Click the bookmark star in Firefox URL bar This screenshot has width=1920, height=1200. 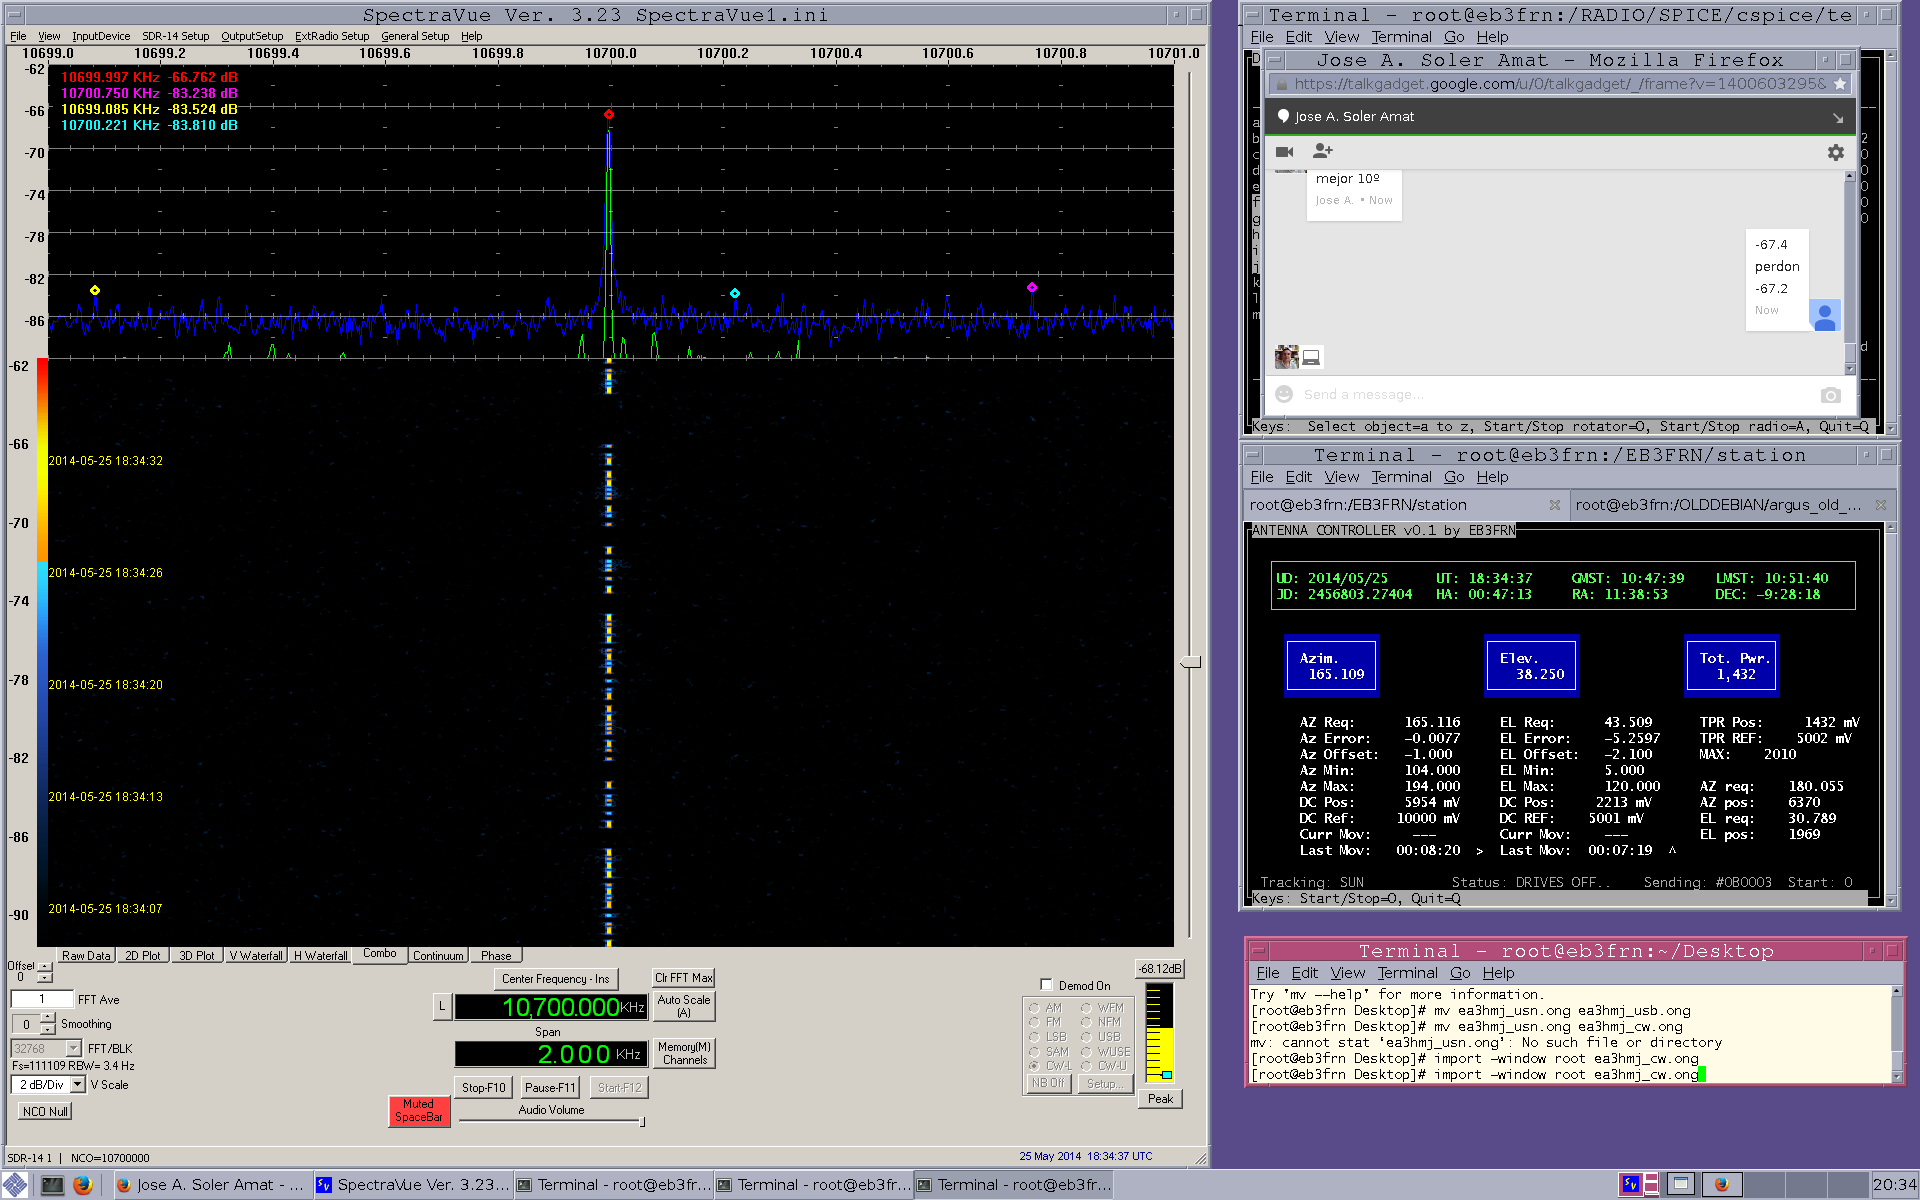point(1840,84)
